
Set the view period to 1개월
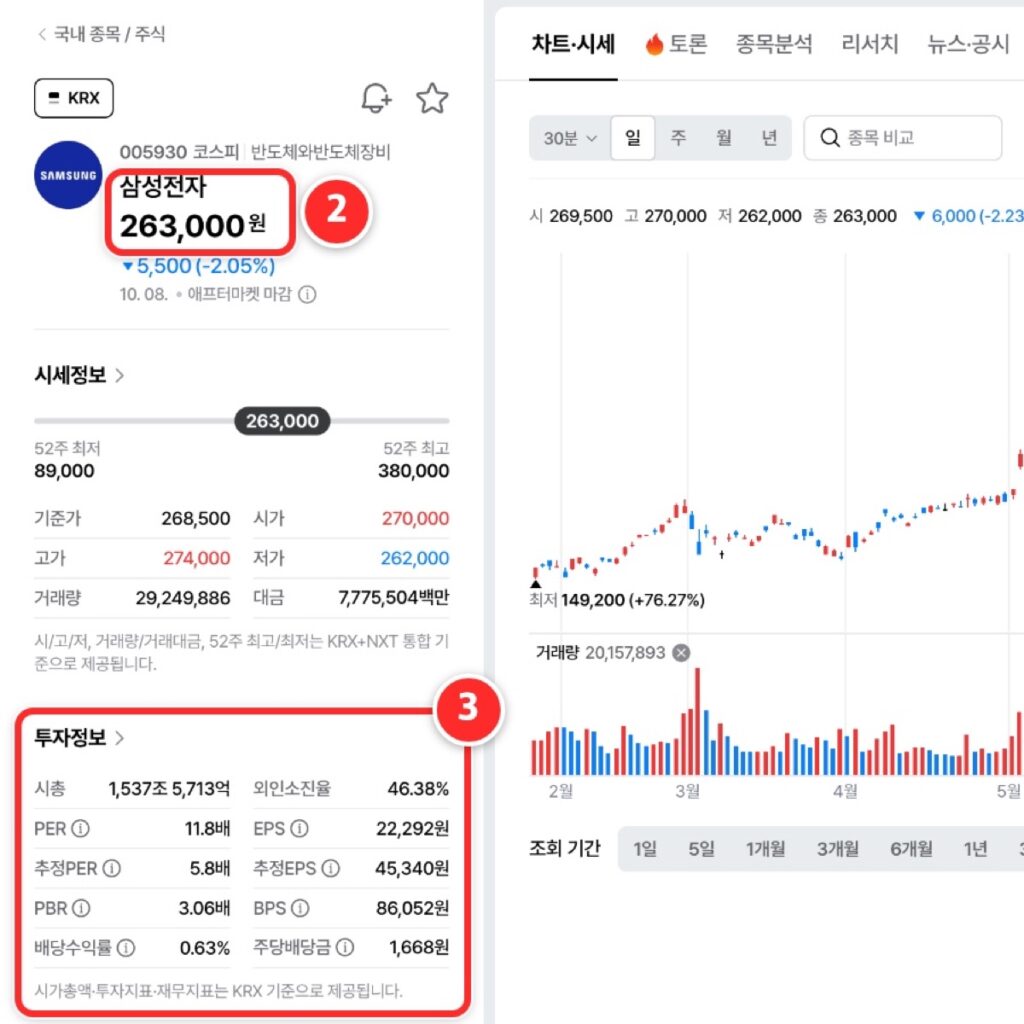tap(765, 849)
